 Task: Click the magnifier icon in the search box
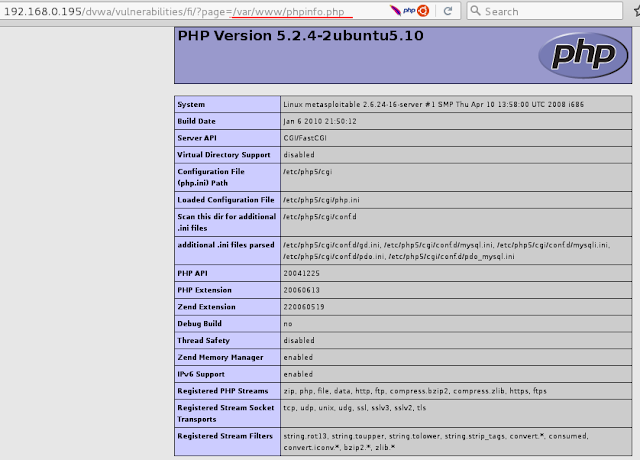click(x=475, y=11)
